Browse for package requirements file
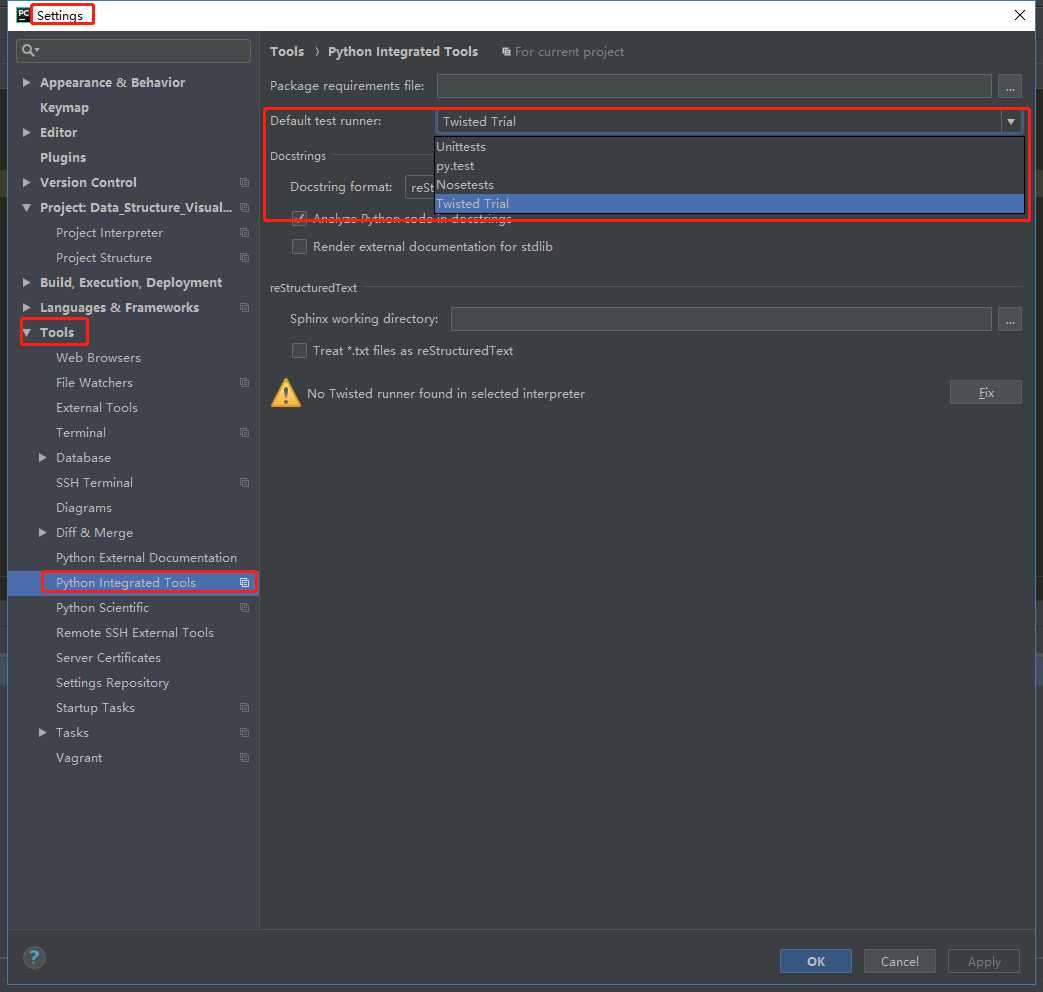 1010,86
